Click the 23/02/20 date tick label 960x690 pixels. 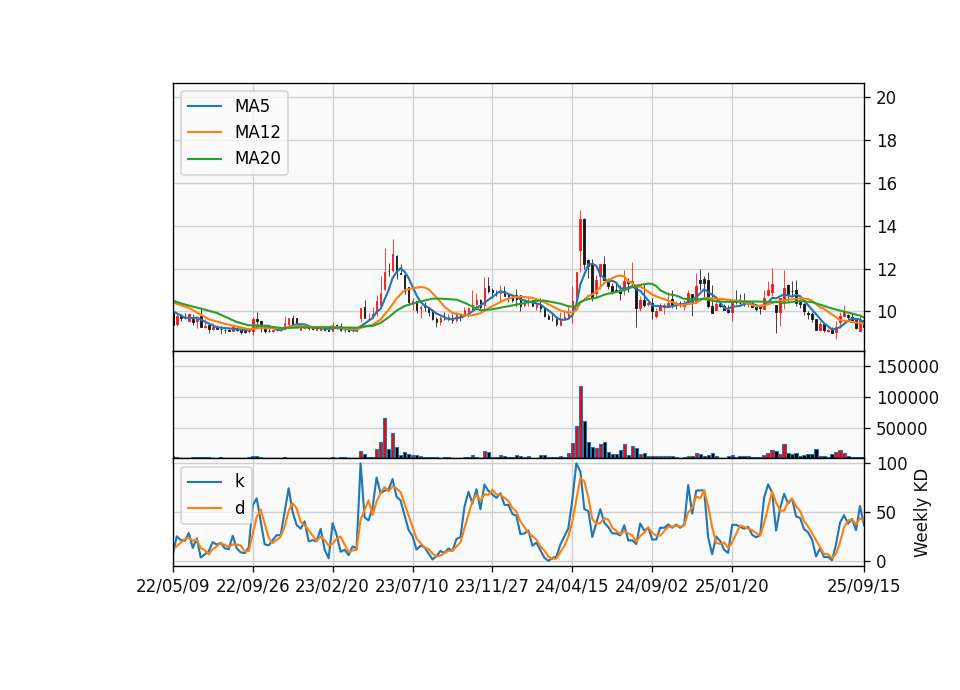pos(332,586)
